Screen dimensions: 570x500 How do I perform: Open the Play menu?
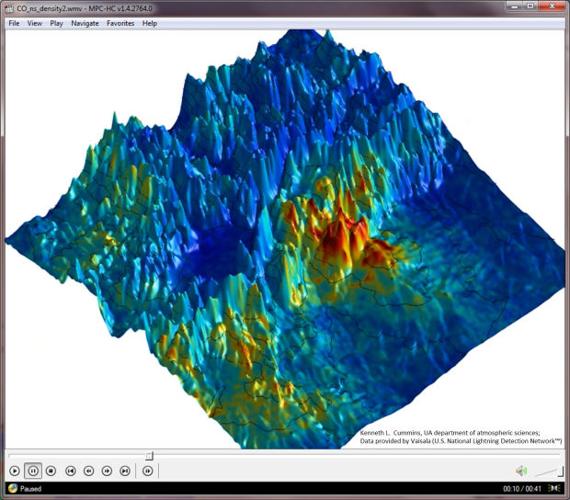(x=56, y=23)
